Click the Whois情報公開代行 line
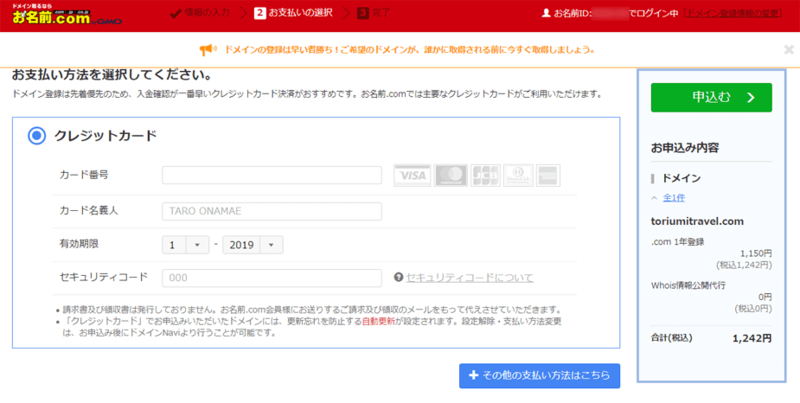The width and height of the screenshot is (800, 403). (x=688, y=286)
